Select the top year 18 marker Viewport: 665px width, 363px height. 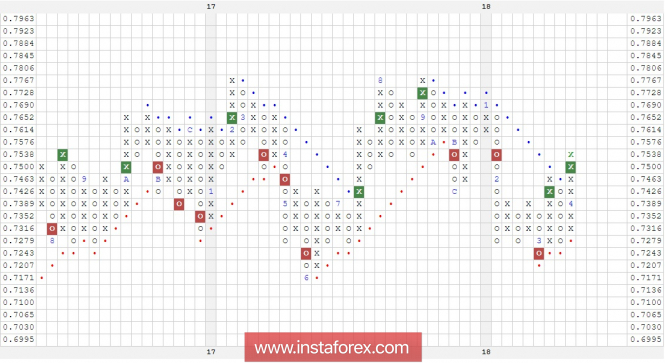[486, 6]
